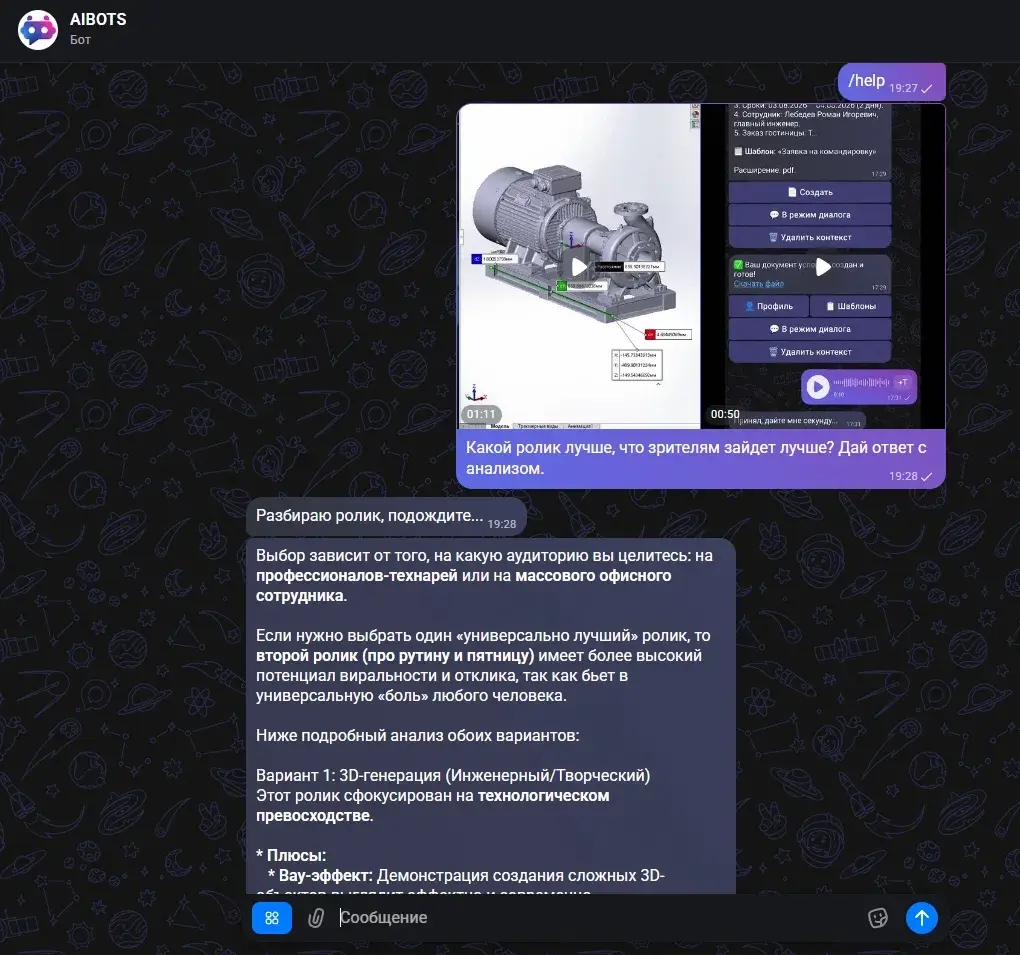Image resolution: width=1020 pixels, height=955 pixels.
Task: Attach a file with the paperclip icon
Action: click(x=315, y=918)
